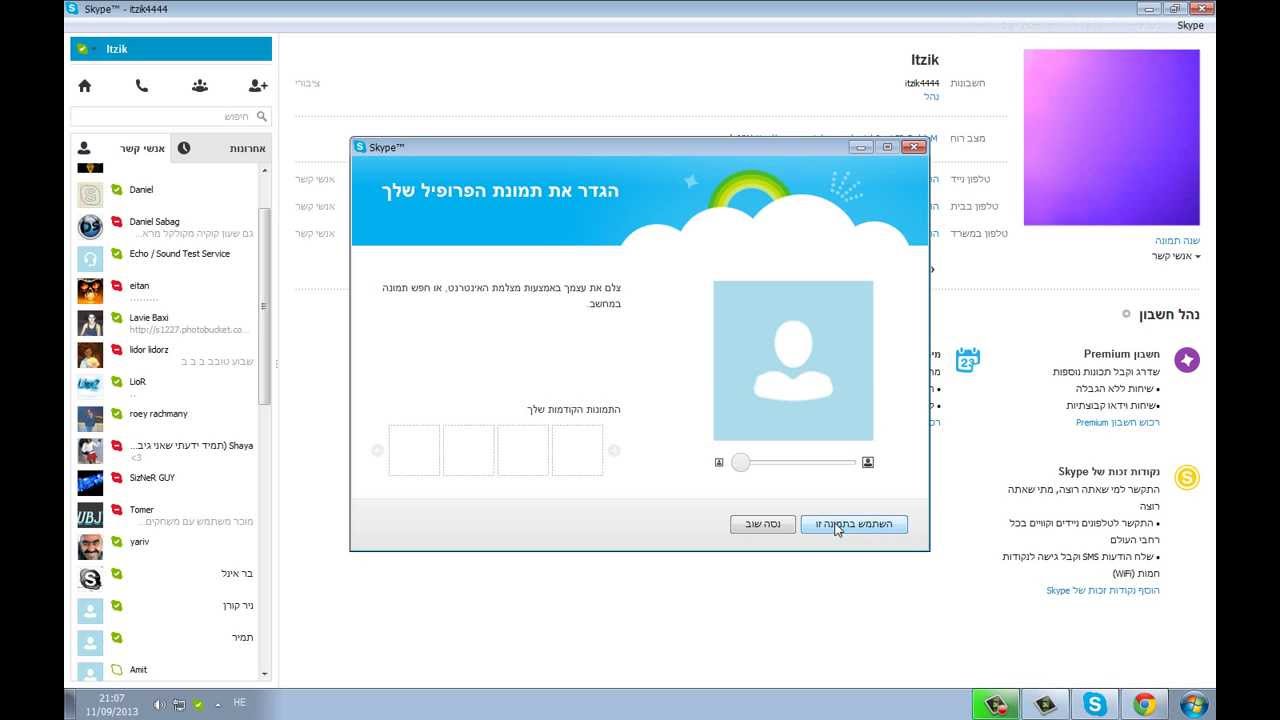
Task: Click the Windows Start orb
Action: click(1194, 704)
